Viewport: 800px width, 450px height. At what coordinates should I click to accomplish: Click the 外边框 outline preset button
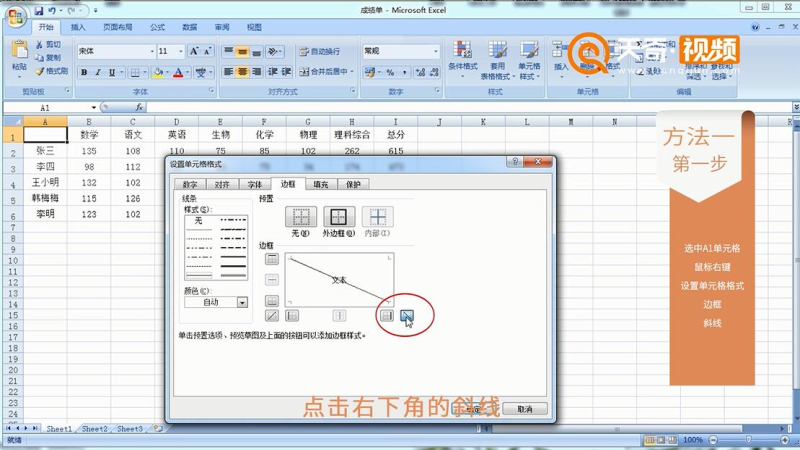pyautogui.click(x=339, y=217)
